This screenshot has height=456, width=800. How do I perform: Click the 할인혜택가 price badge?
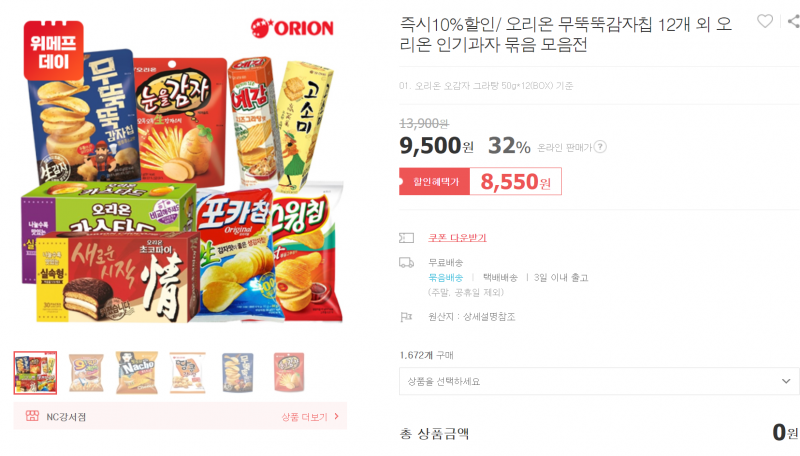(x=434, y=182)
